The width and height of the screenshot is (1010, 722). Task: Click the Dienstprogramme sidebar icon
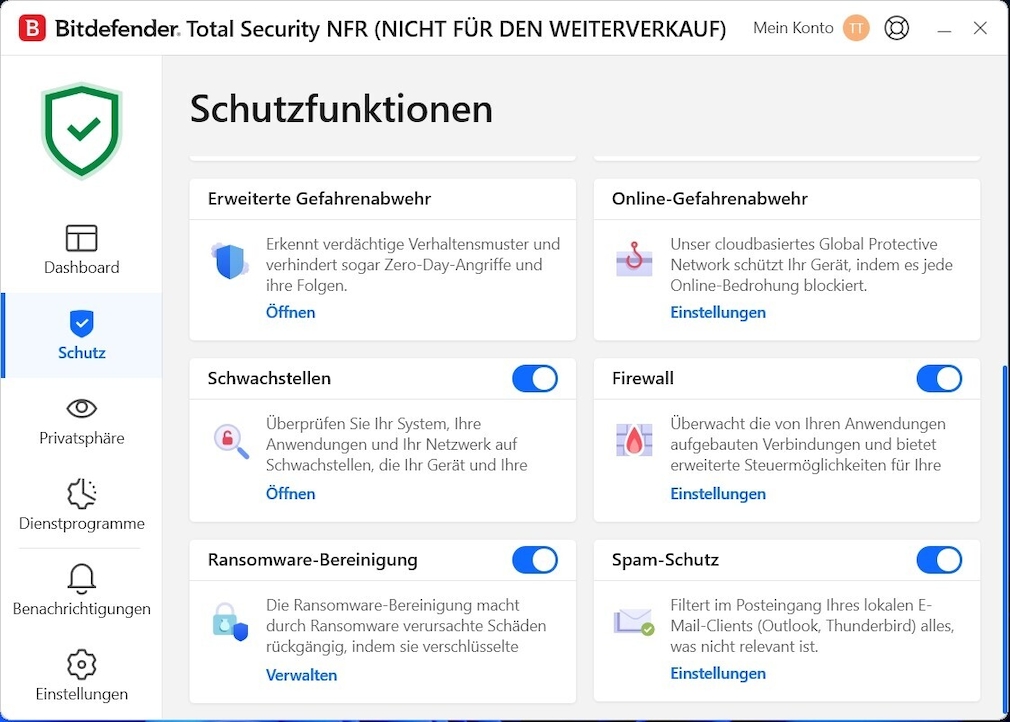(81, 494)
